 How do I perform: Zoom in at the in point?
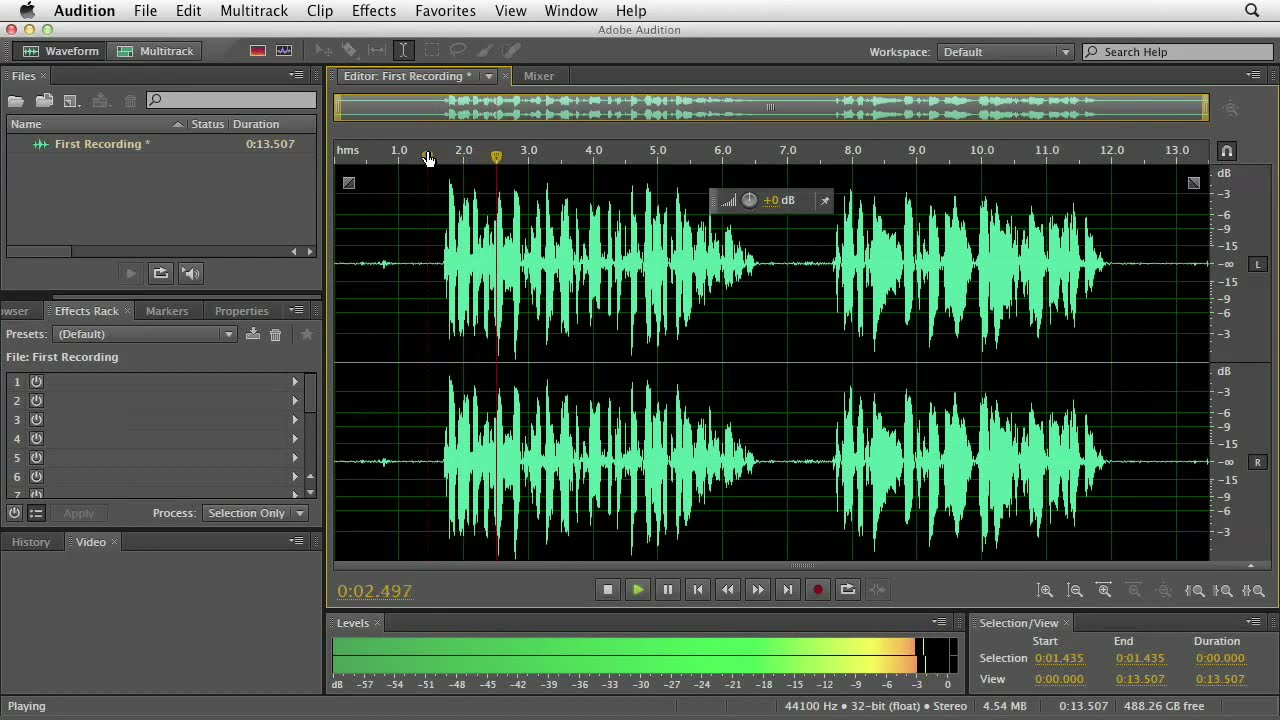pos(1194,591)
